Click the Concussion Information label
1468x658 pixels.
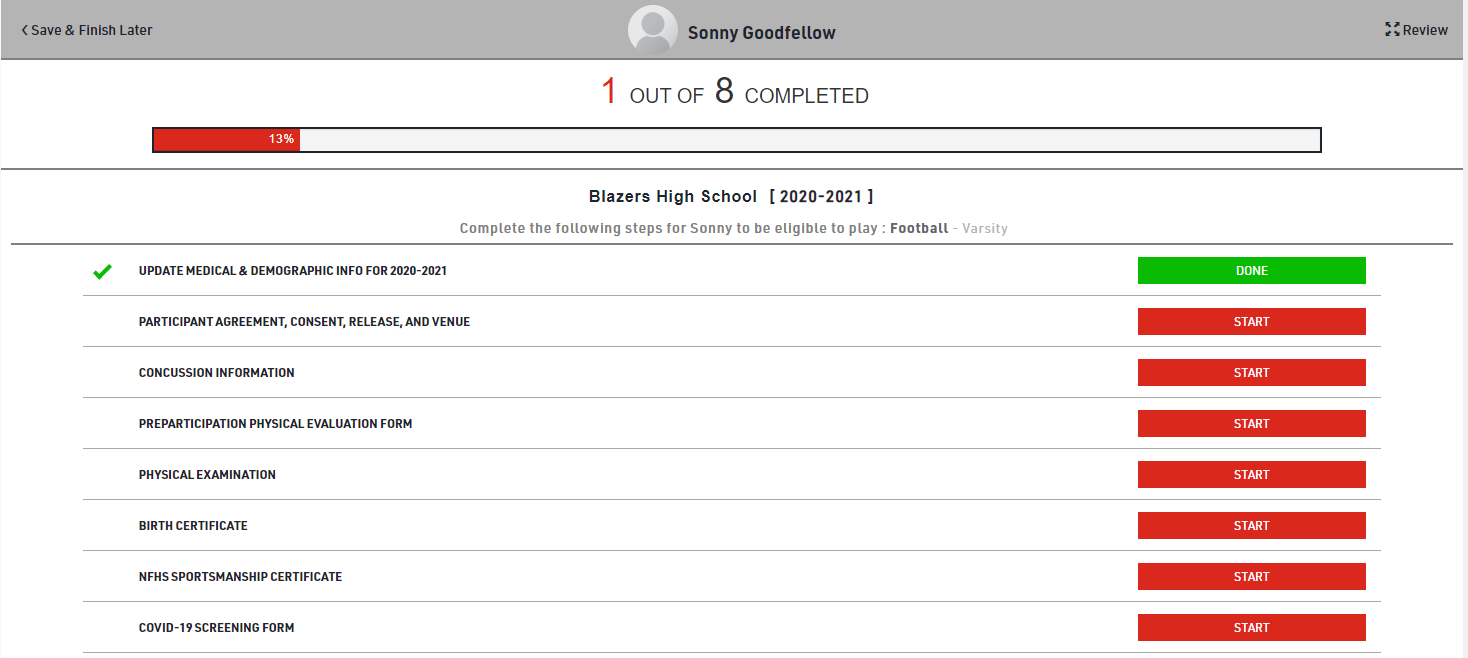tap(216, 373)
